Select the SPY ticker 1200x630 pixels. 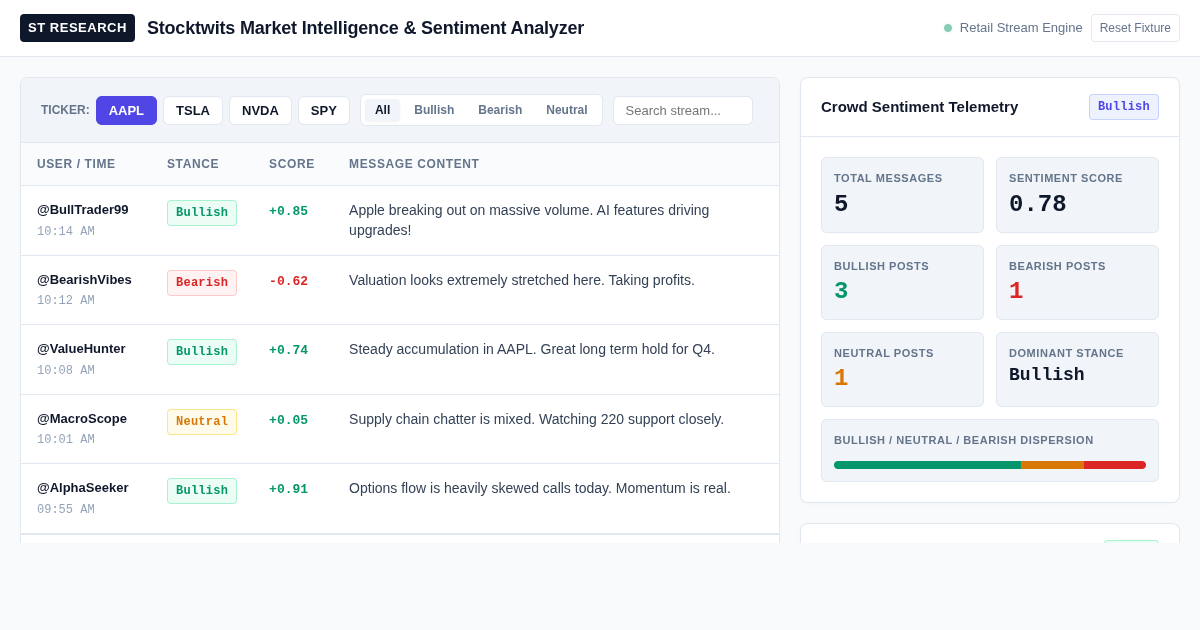(x=324, y=110)
